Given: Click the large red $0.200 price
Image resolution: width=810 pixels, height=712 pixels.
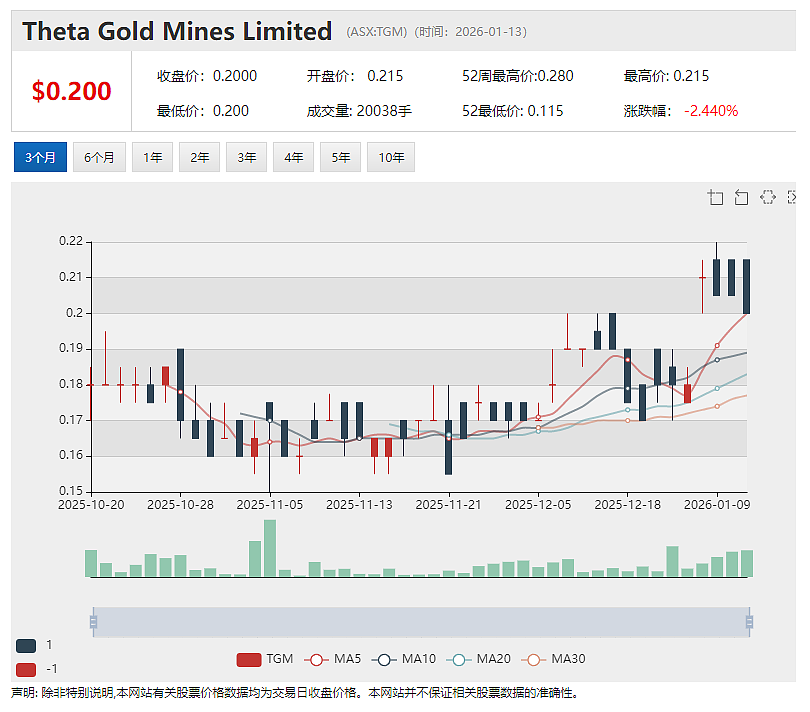Looking at the screenshot, I should [x=71, y=91].
